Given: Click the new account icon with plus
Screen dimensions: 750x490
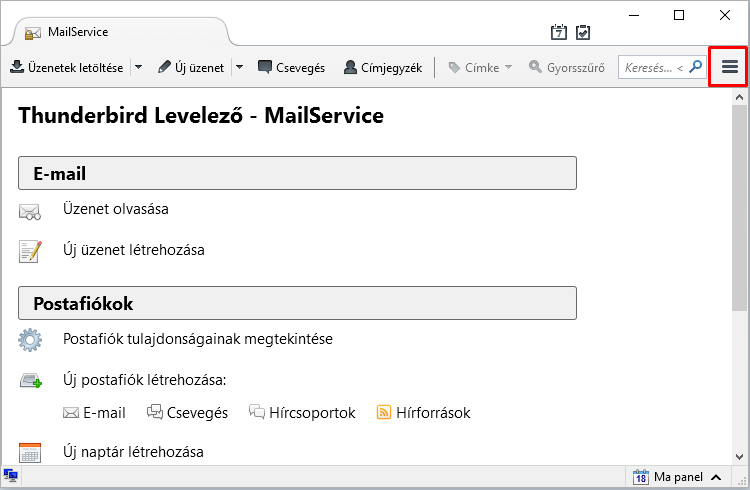Looking at the screenshot, I should pyautogui.click(x=31, y=381).
